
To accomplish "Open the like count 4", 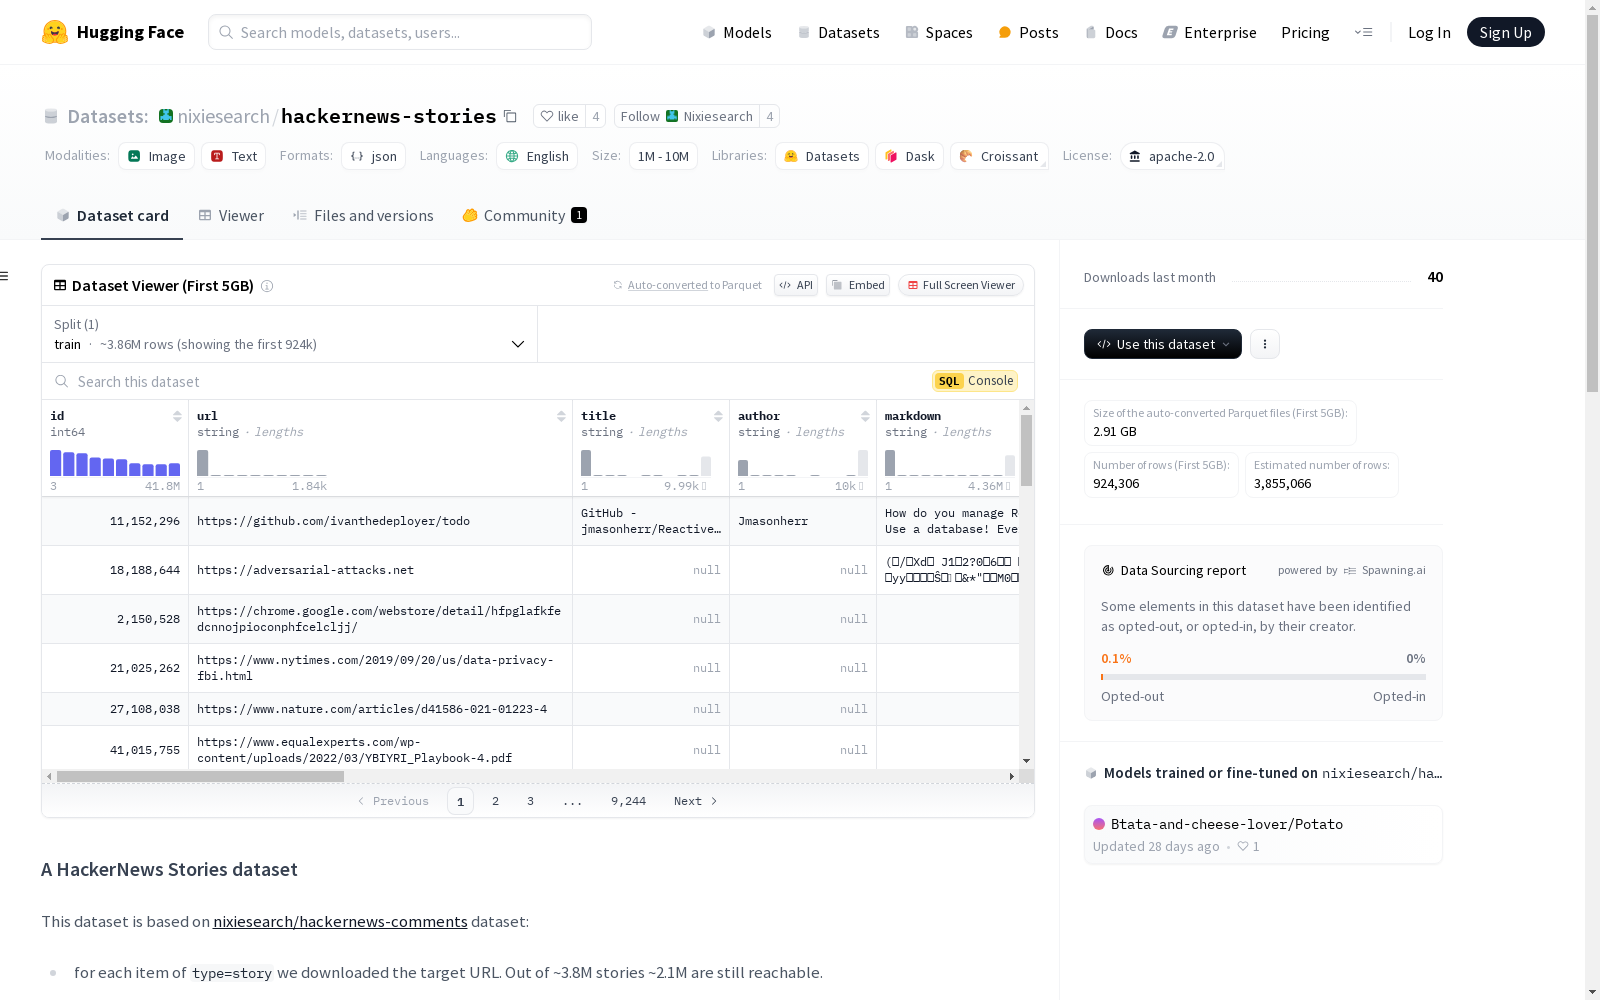I will click(596, 116).
